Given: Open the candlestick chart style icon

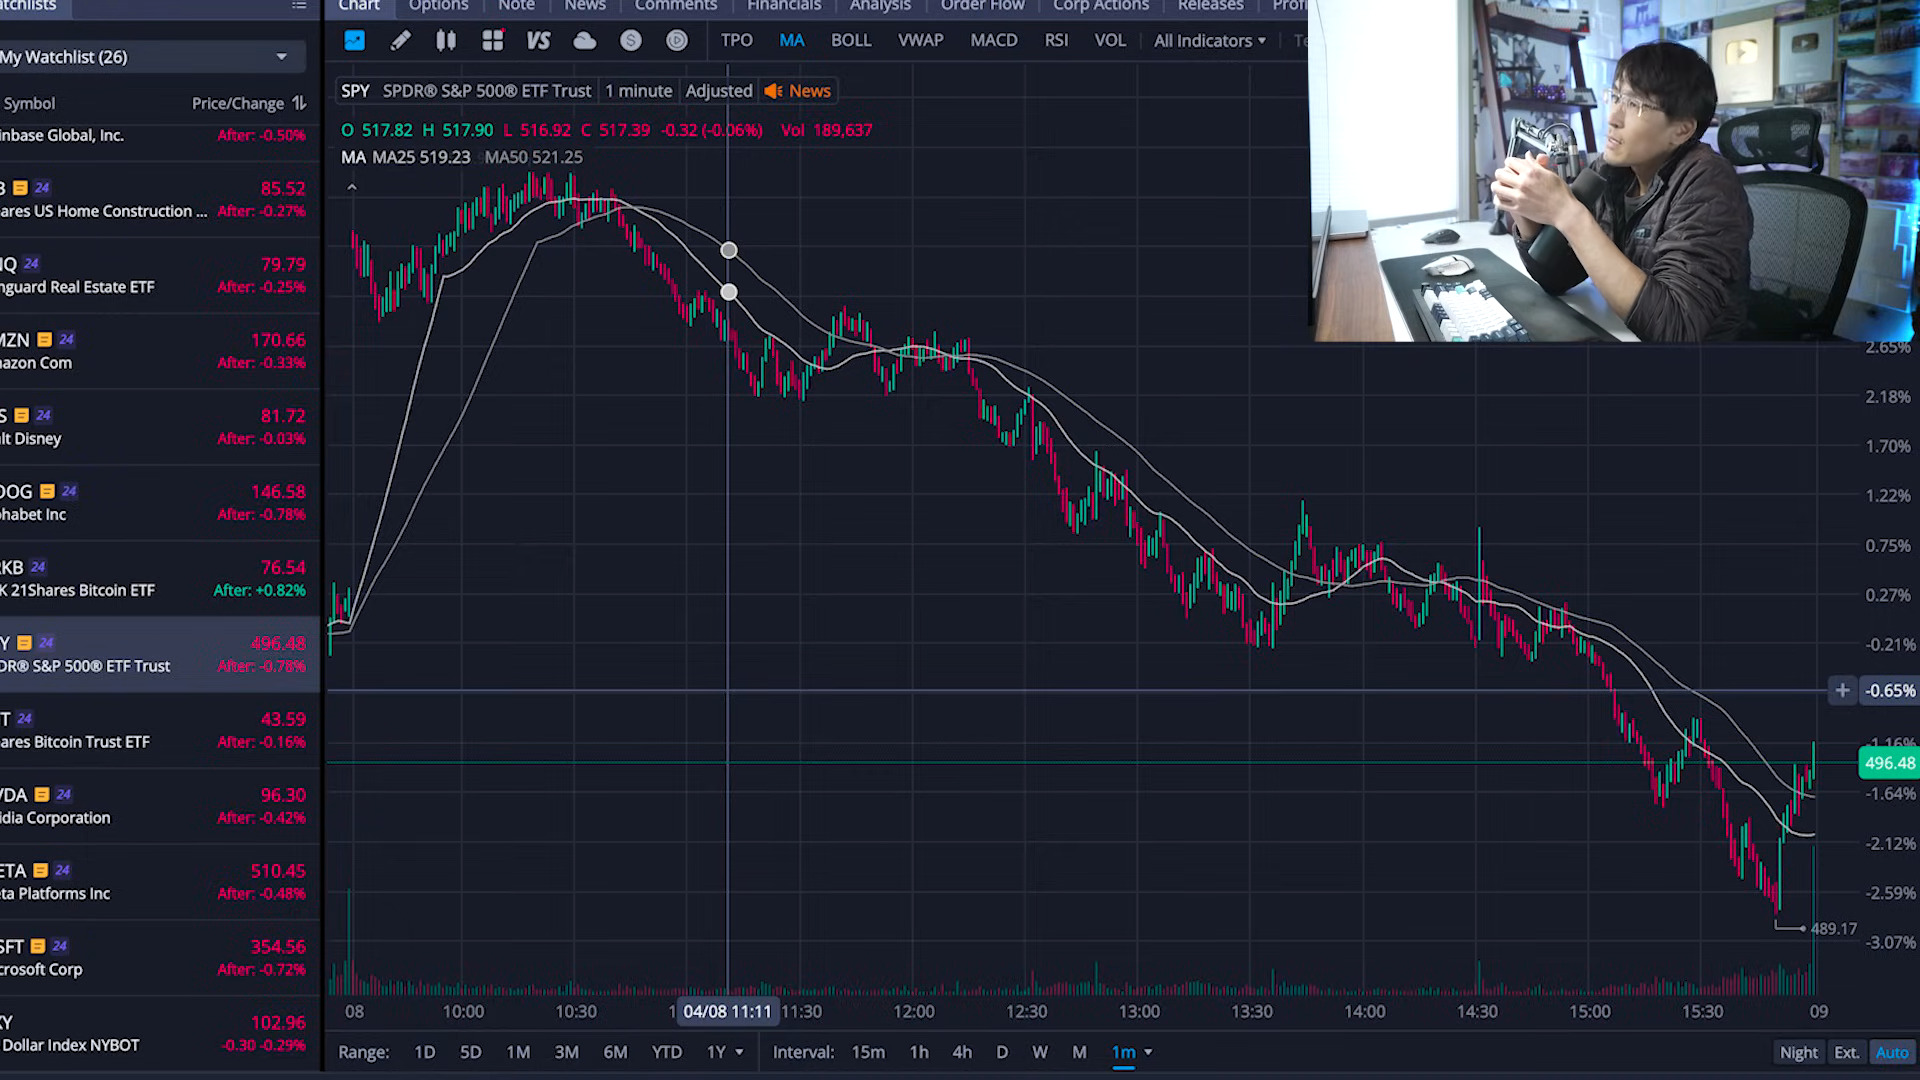Looking at the screenshot, I should (x=446, y=40).
